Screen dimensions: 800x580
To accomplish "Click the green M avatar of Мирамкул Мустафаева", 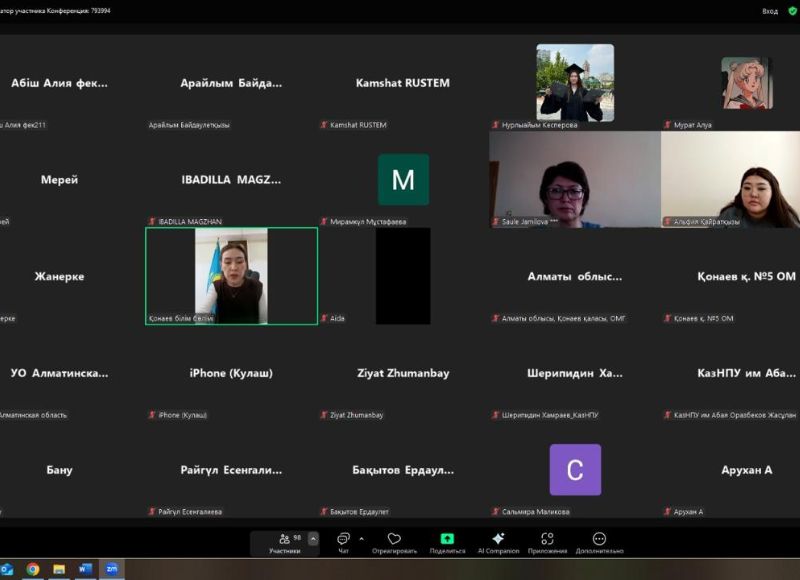I will coord(403,180).
